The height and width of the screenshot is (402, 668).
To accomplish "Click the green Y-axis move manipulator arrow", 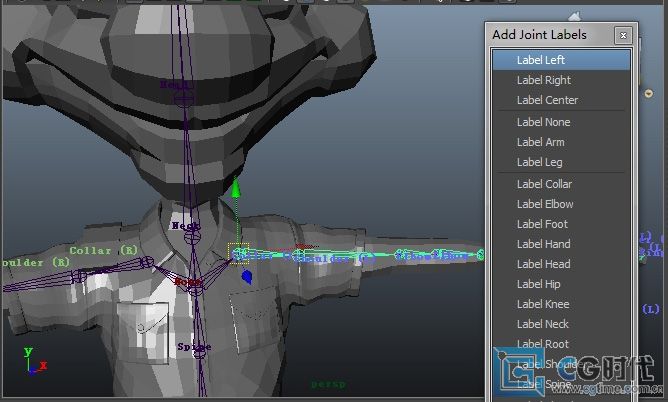I will coord(236,189).
